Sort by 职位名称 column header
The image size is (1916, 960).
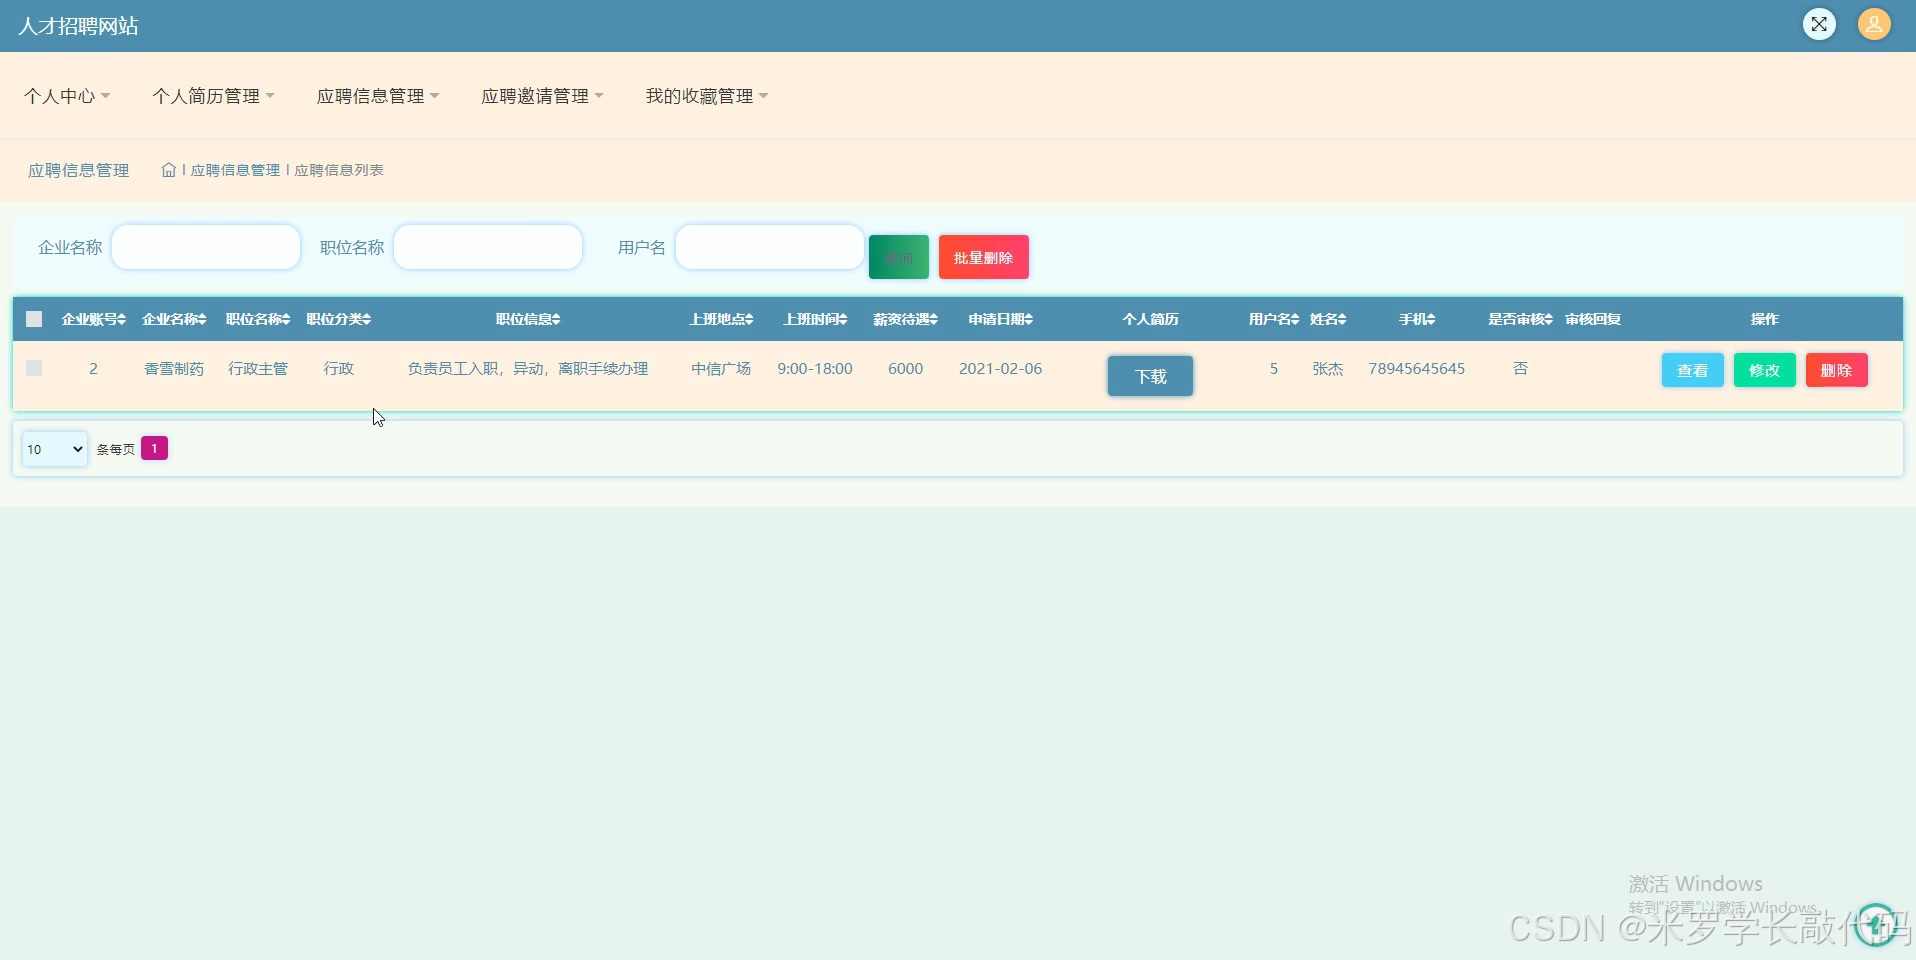tap(258, 319)
